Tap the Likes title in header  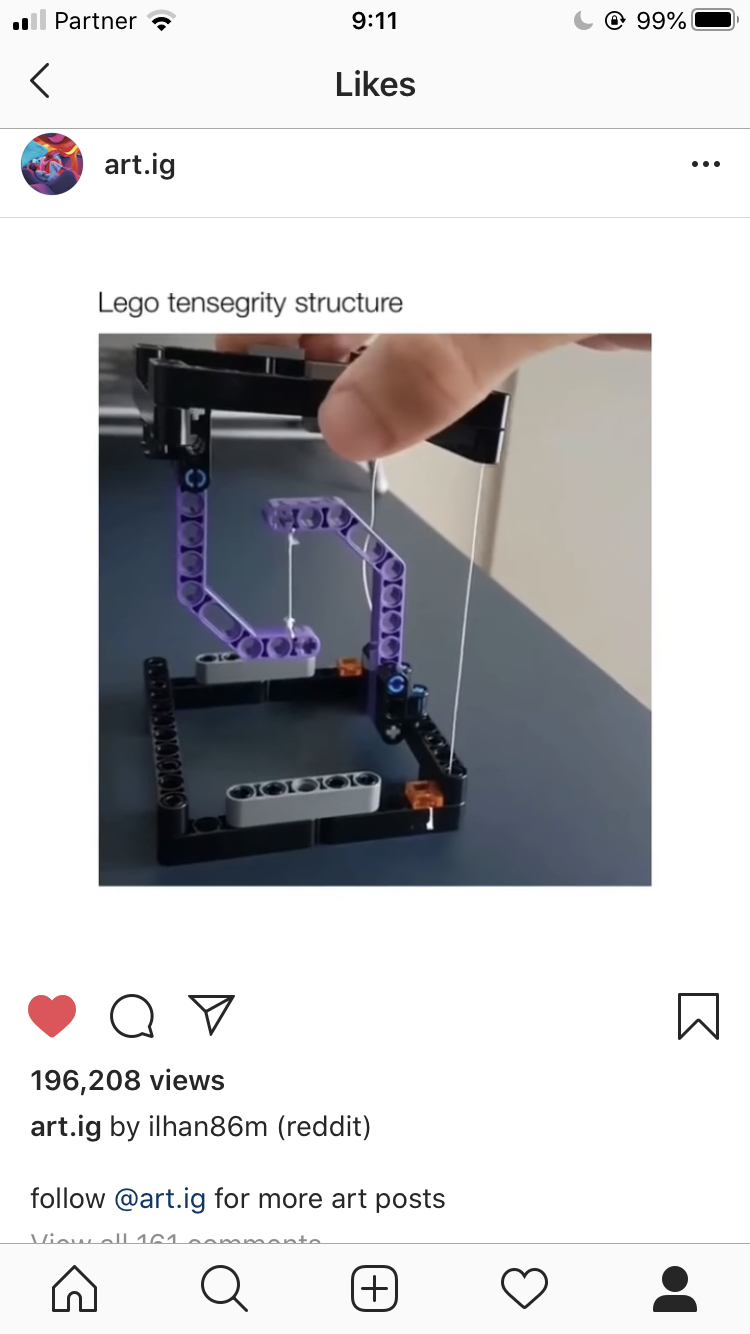pos(375,85)
